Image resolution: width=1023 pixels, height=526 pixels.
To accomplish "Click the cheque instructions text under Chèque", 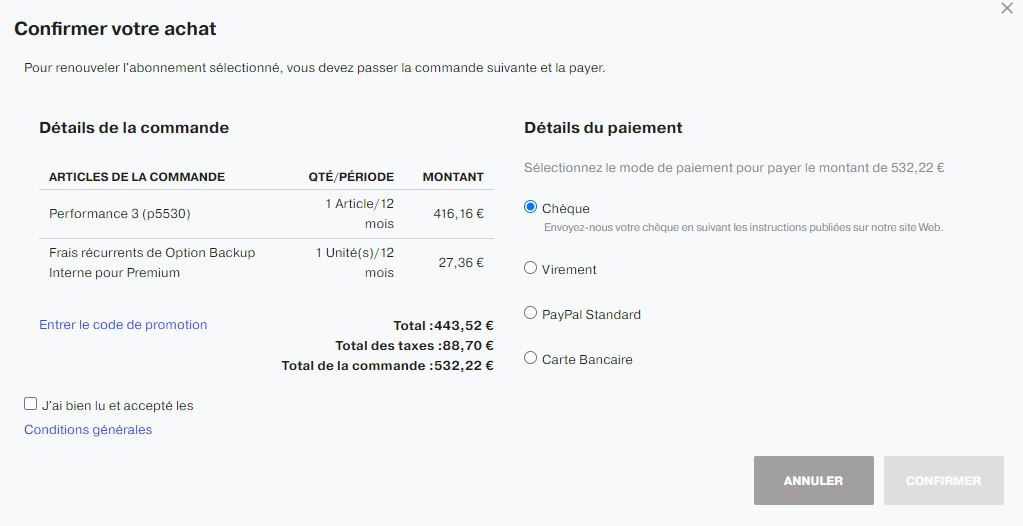I will pyautogui.click(x=744, y=228).
